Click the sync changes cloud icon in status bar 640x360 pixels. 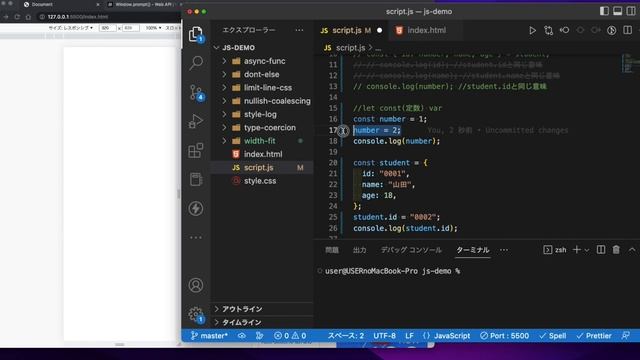point(242,336)
